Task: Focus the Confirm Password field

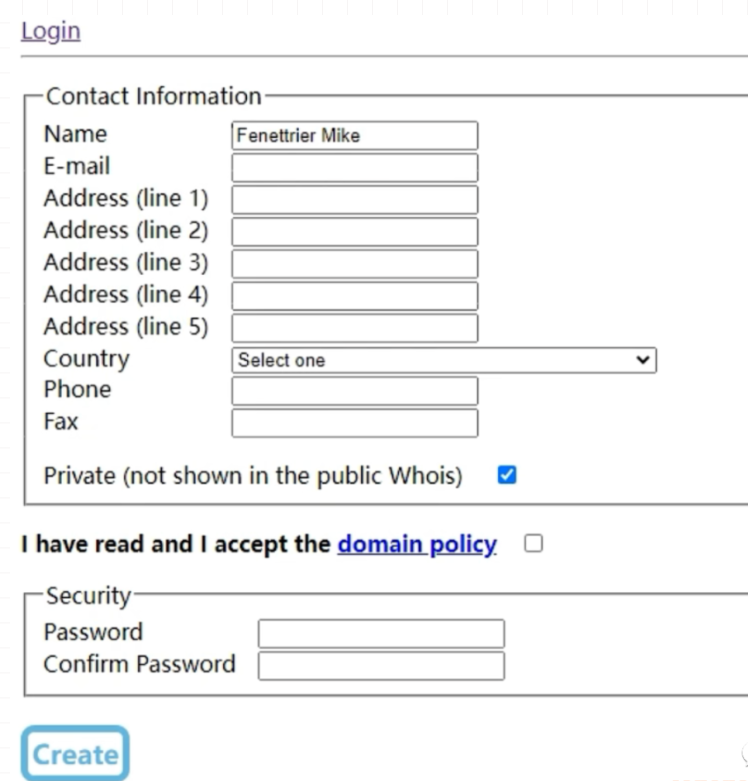Action: pyautogui.click(x=380, y=666)
